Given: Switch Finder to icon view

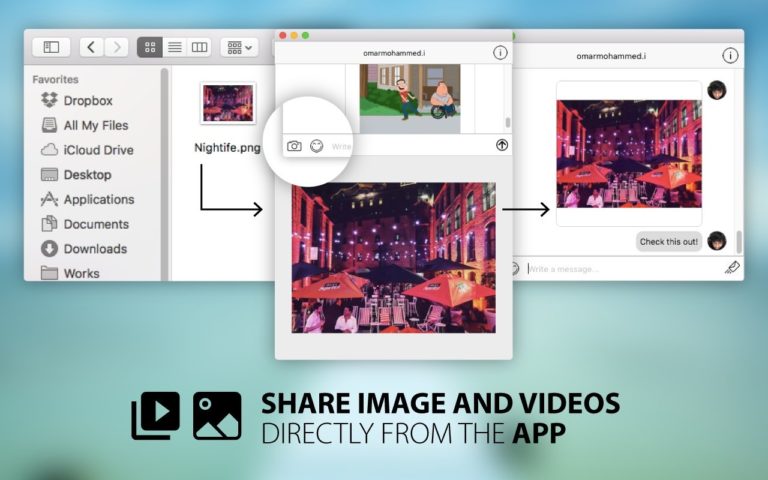Looking at the screenshot, I should click(x=150, y=47).
